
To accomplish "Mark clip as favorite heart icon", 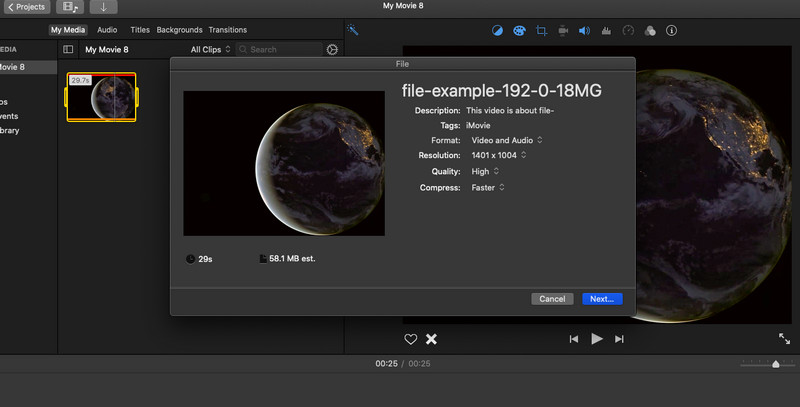I will click(411, 339).
